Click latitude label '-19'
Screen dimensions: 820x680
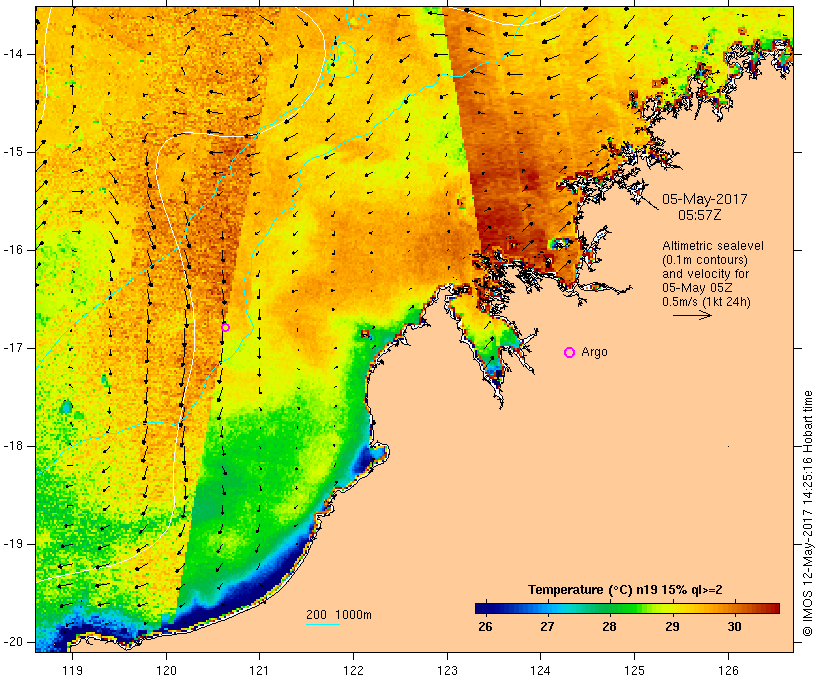tap(13, 545)
